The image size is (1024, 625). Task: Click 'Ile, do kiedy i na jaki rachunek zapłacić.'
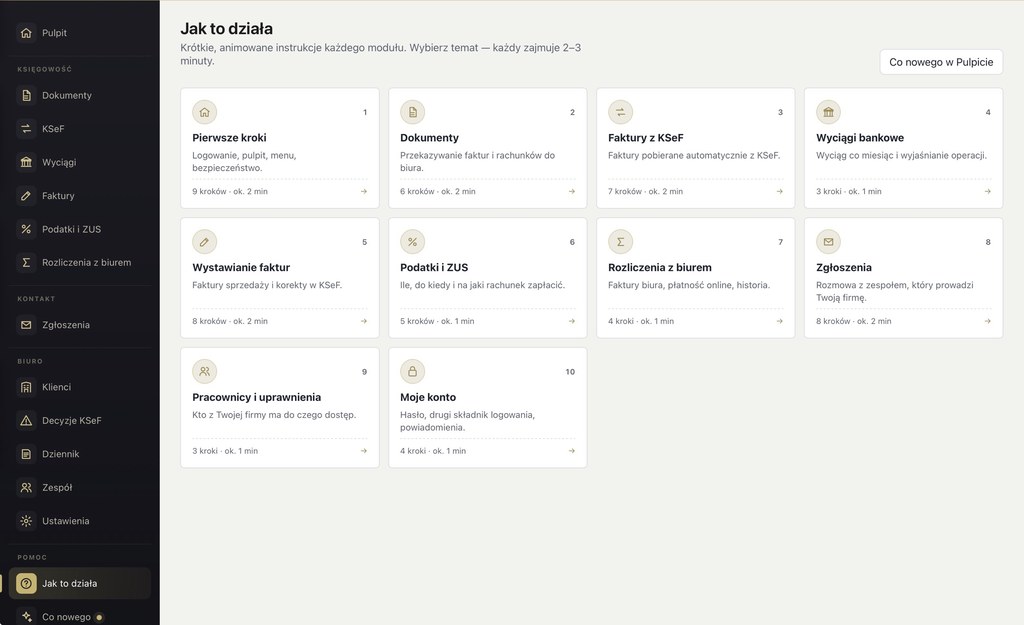tap(483, 285)
